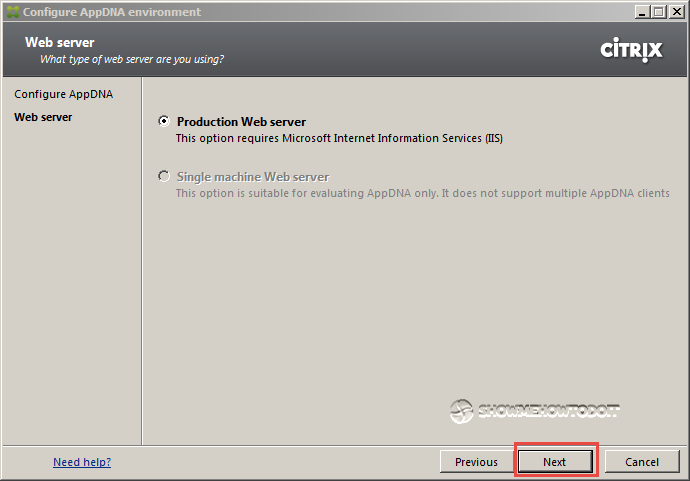690x481 pixels.
Task: Click the Next button
Action: pos(555,462)
